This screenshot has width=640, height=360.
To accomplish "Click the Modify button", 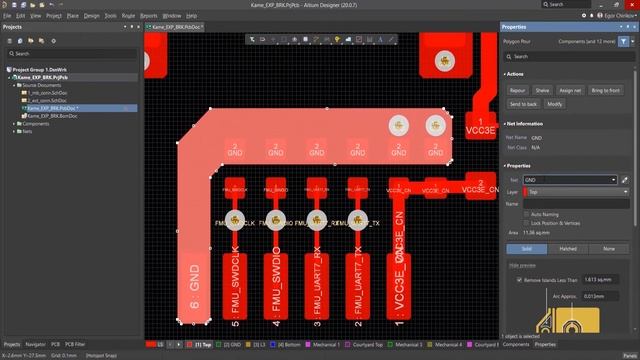I will (554, 104).
